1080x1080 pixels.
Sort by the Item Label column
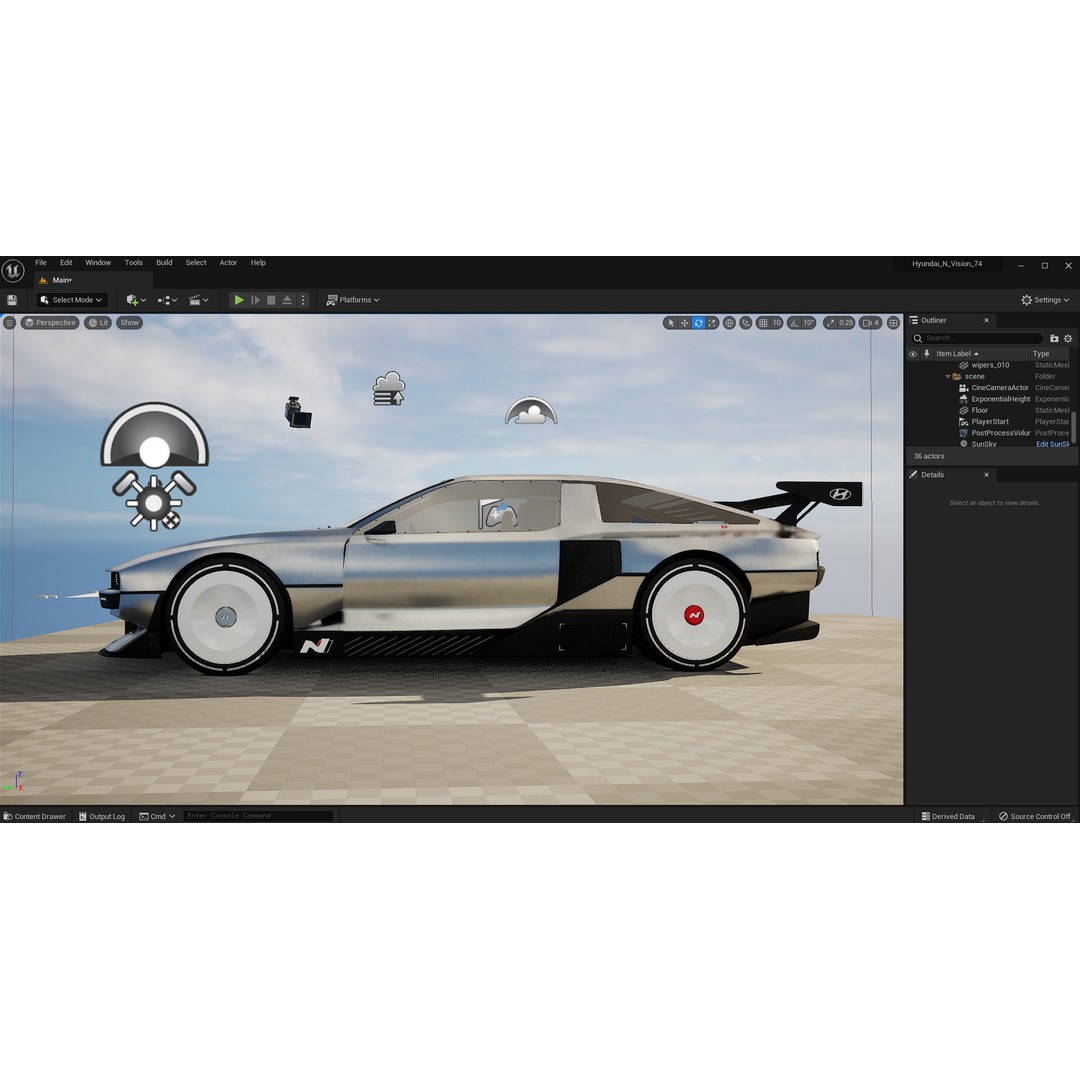click(x=957, y=354)
